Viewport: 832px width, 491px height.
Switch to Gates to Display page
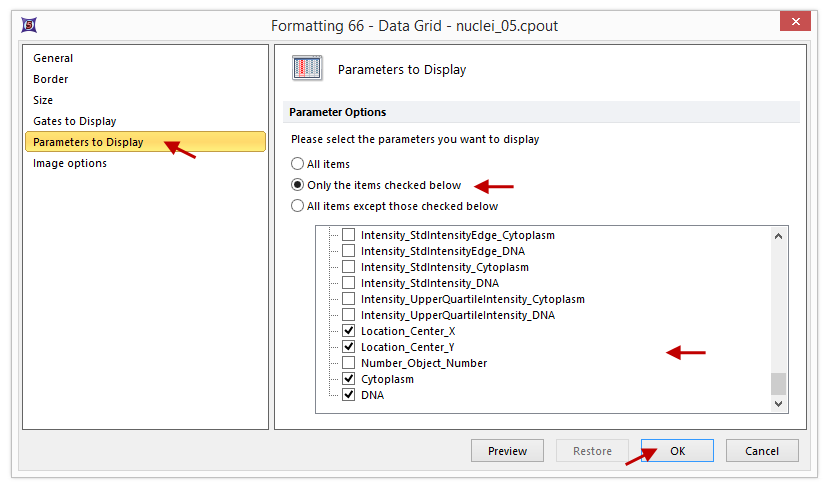pyautogui.click(x=75, y=121)
